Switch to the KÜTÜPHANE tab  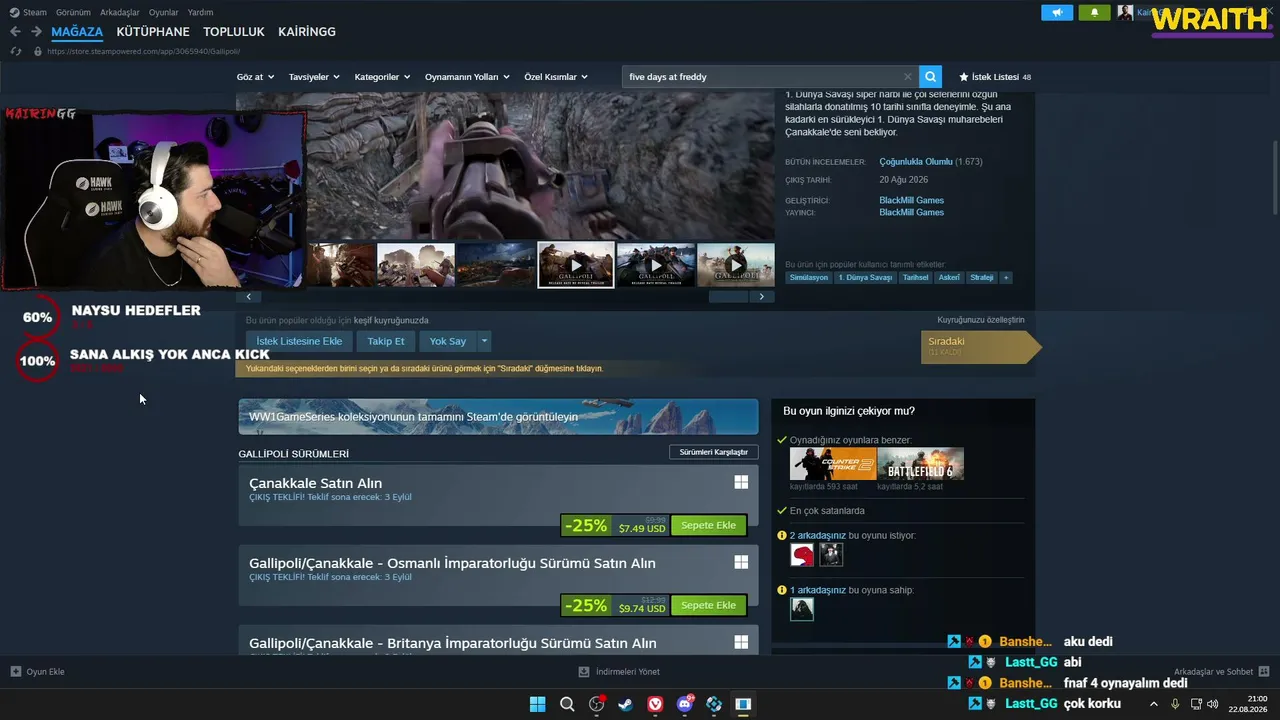(x=153, y=32)
